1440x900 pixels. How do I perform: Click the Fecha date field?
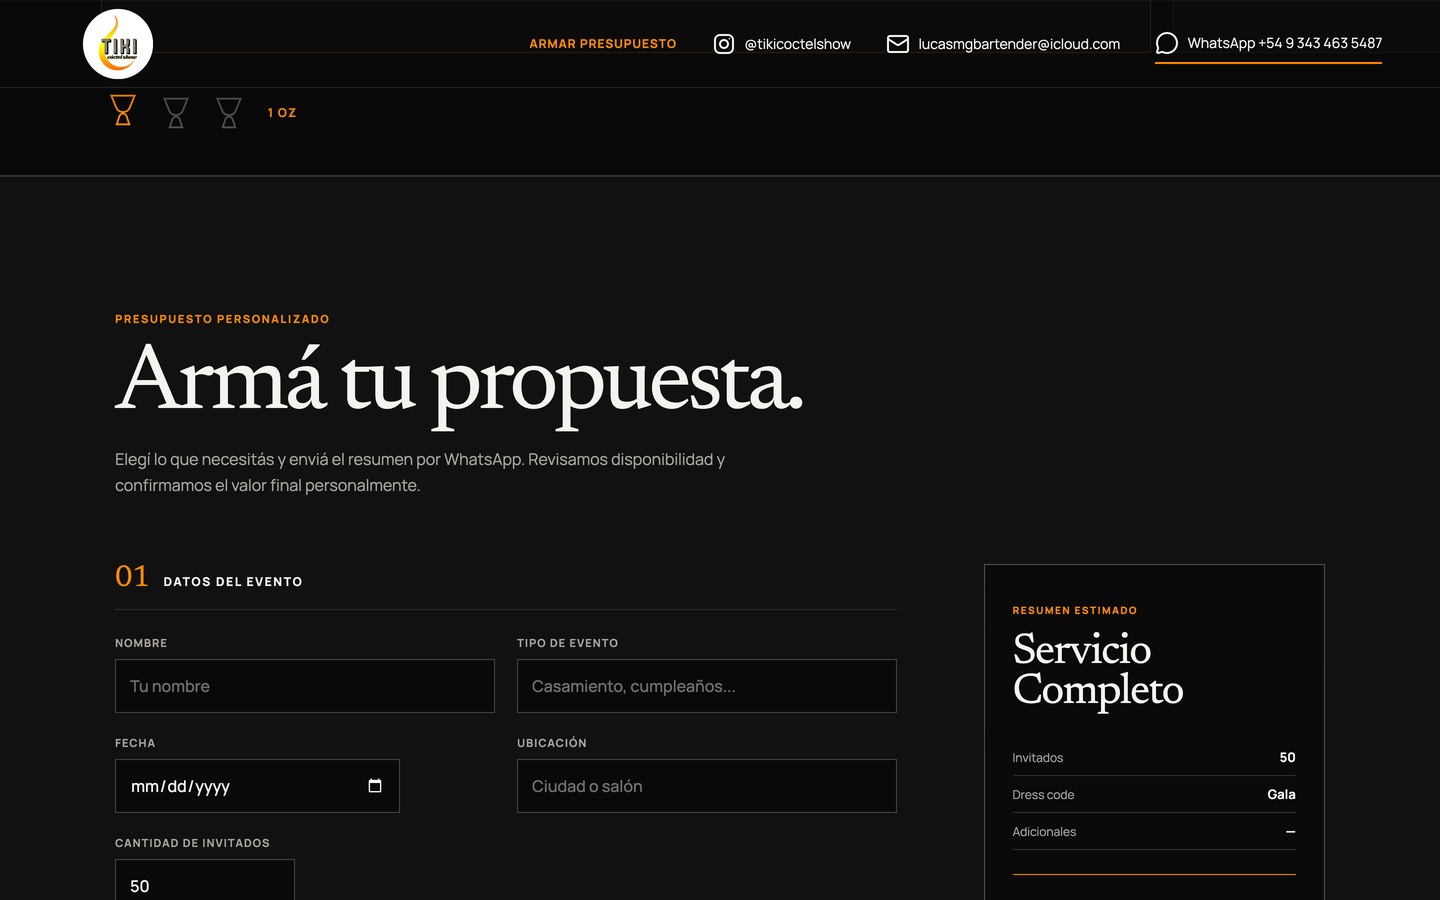coord(257,786)
